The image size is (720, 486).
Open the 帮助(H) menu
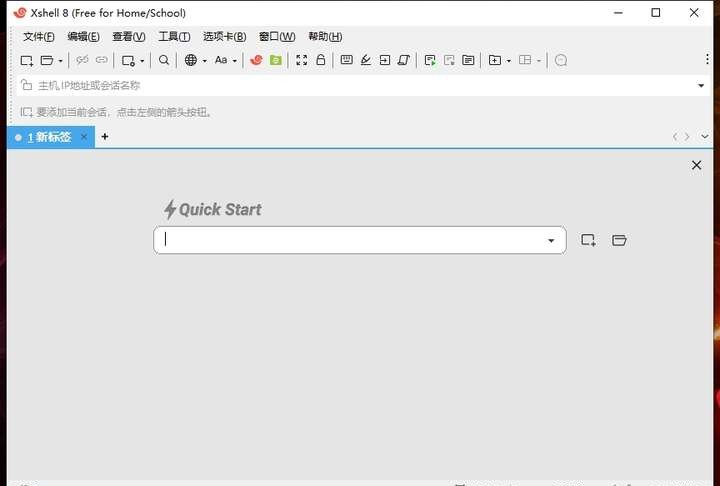tap(325, 36)
